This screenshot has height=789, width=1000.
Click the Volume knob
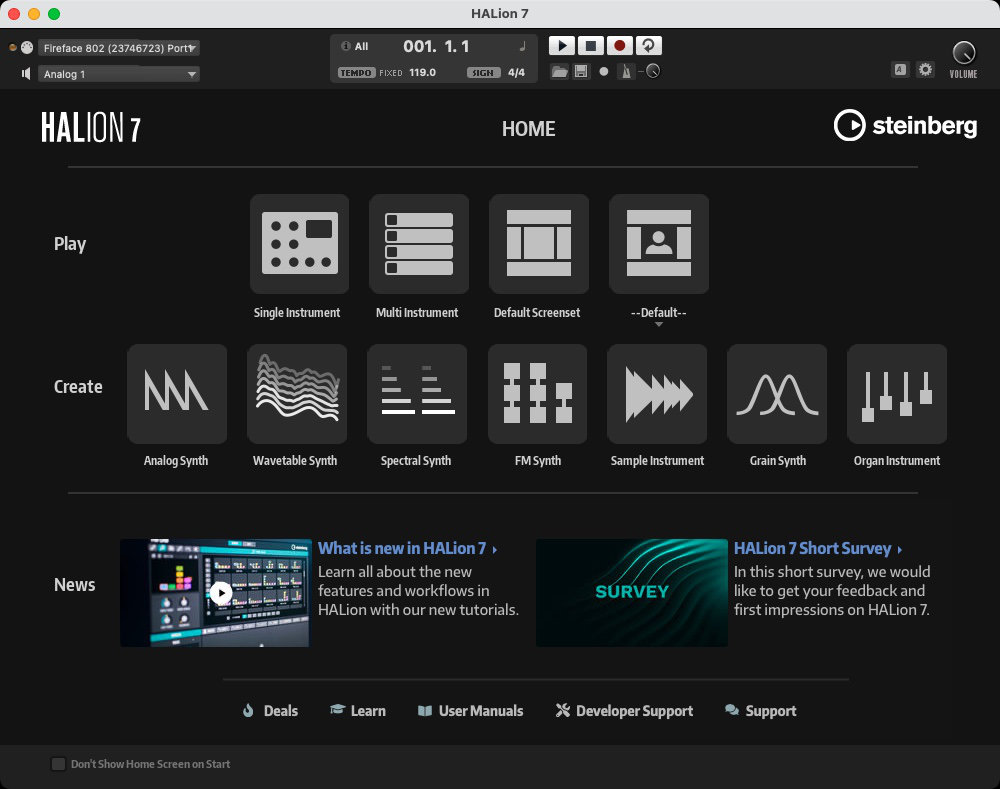pos(963,53)
